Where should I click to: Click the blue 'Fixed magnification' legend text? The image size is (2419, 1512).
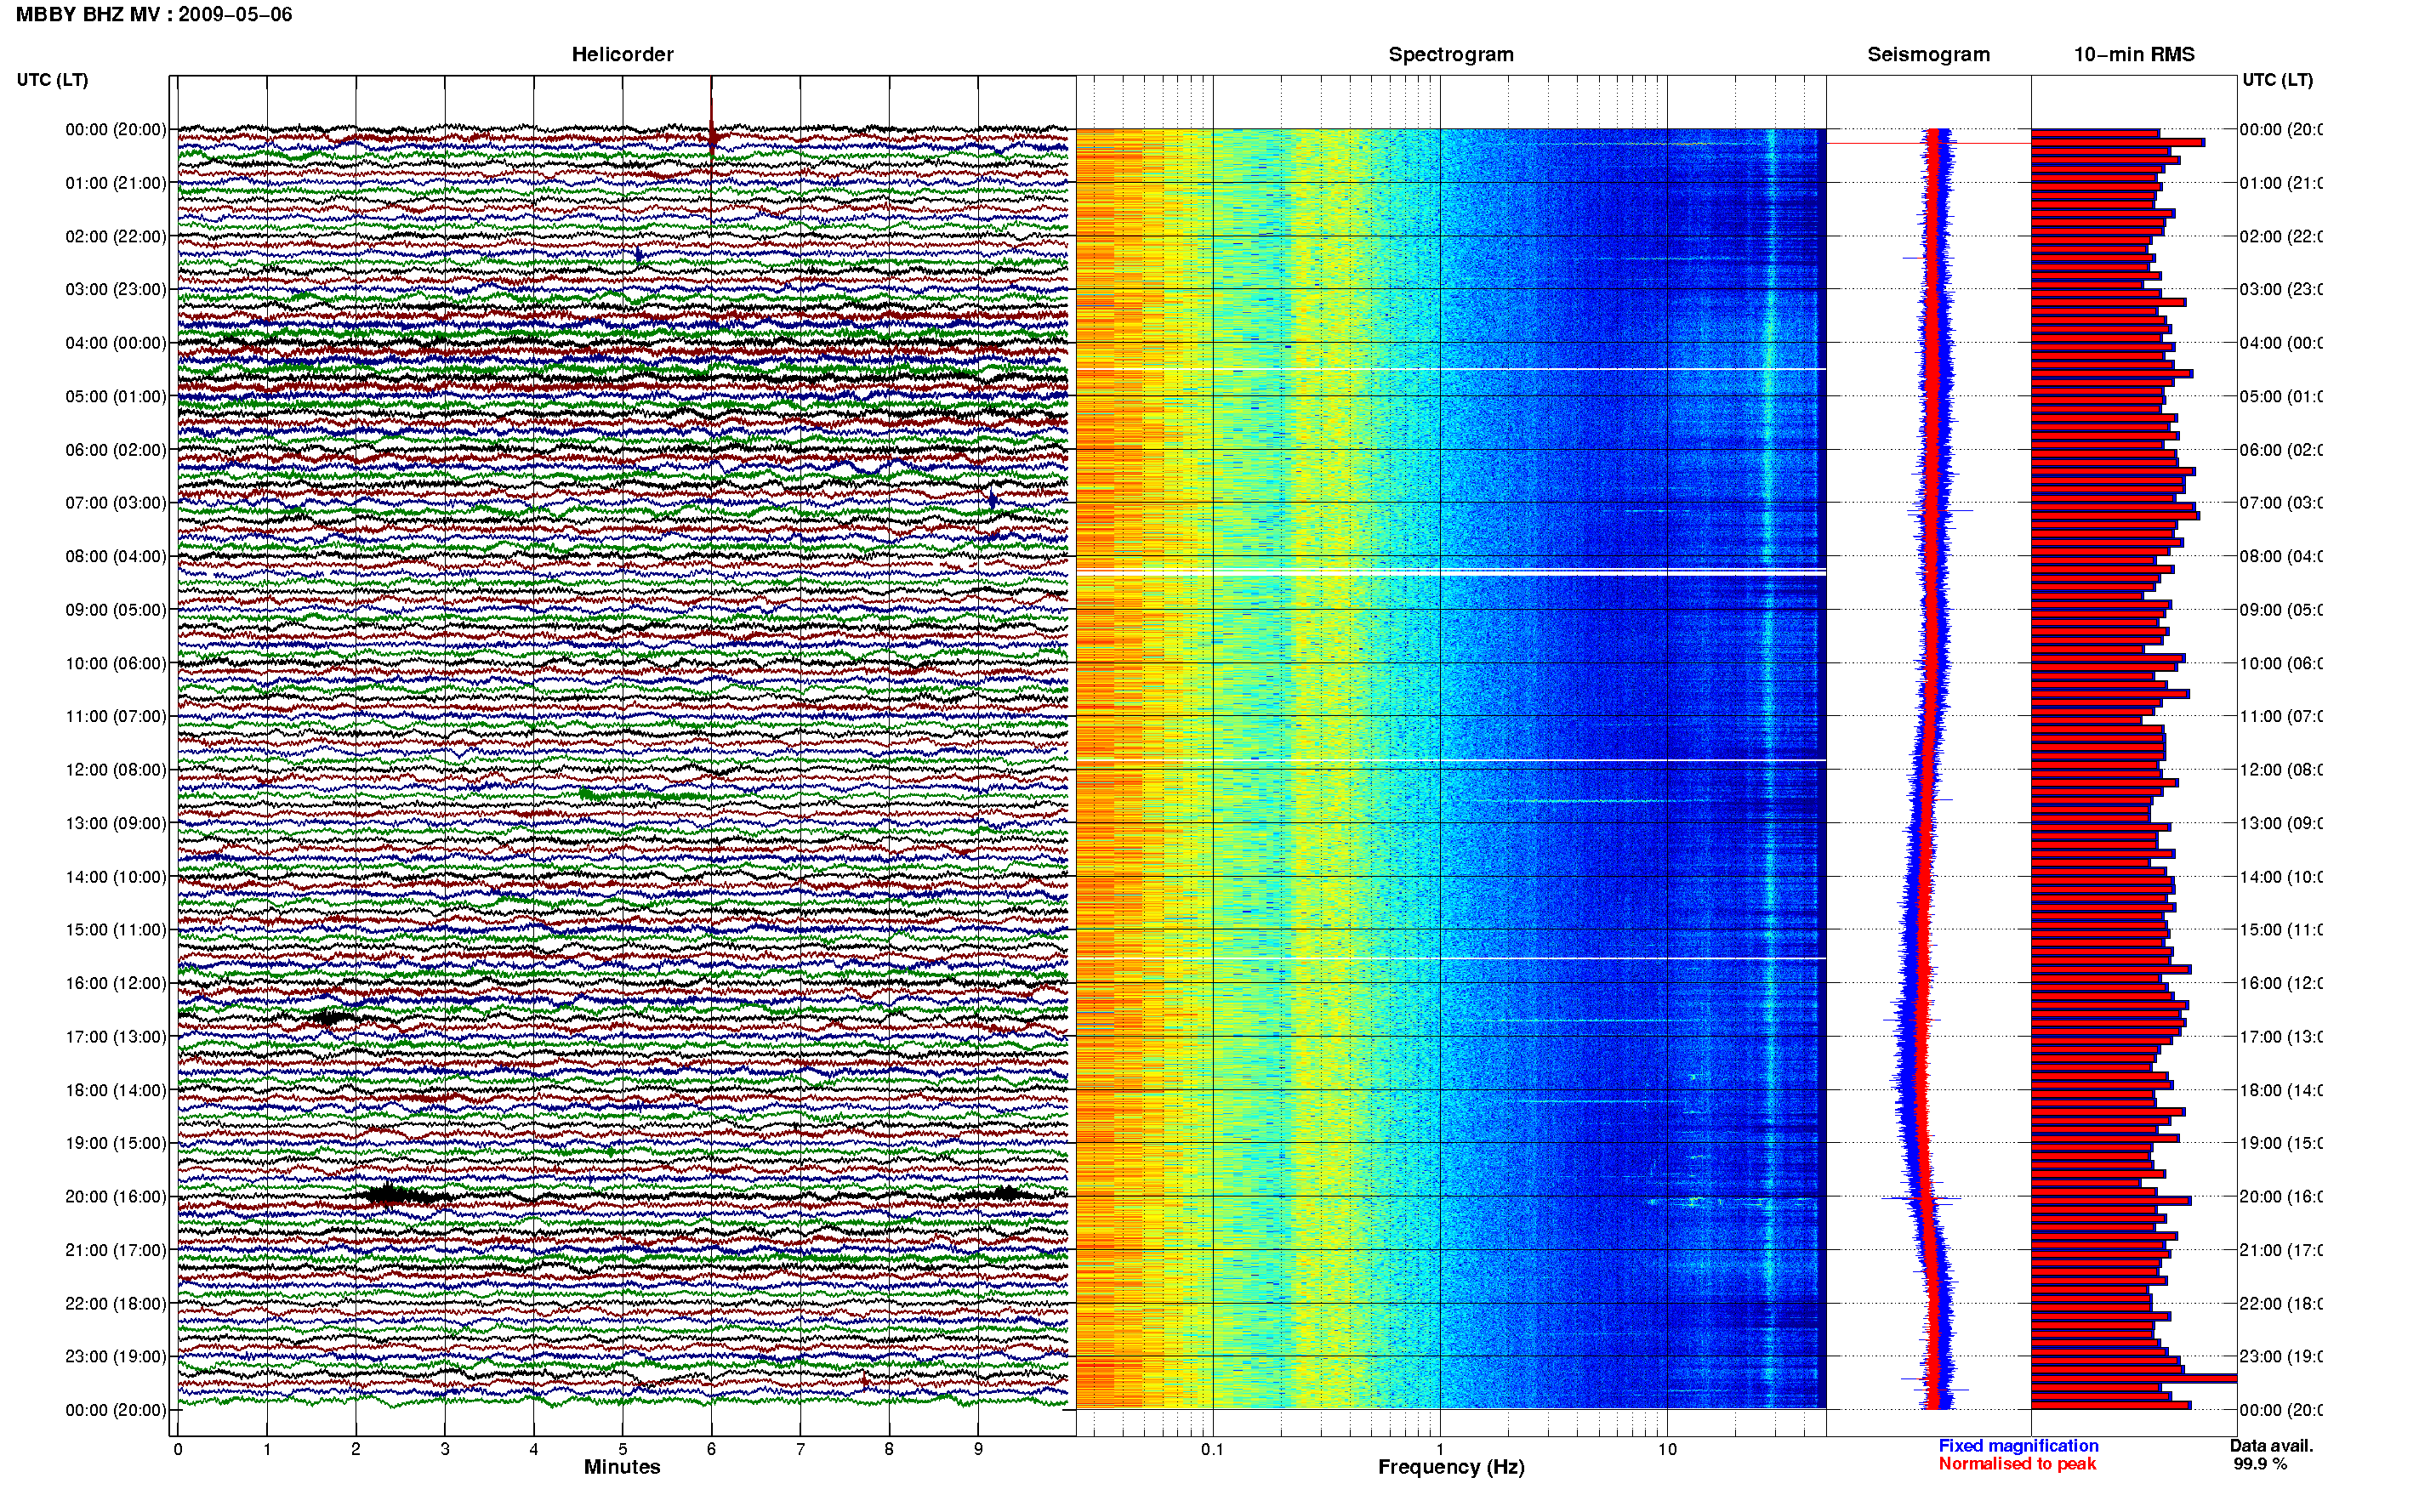[x=2018, y=1447]
